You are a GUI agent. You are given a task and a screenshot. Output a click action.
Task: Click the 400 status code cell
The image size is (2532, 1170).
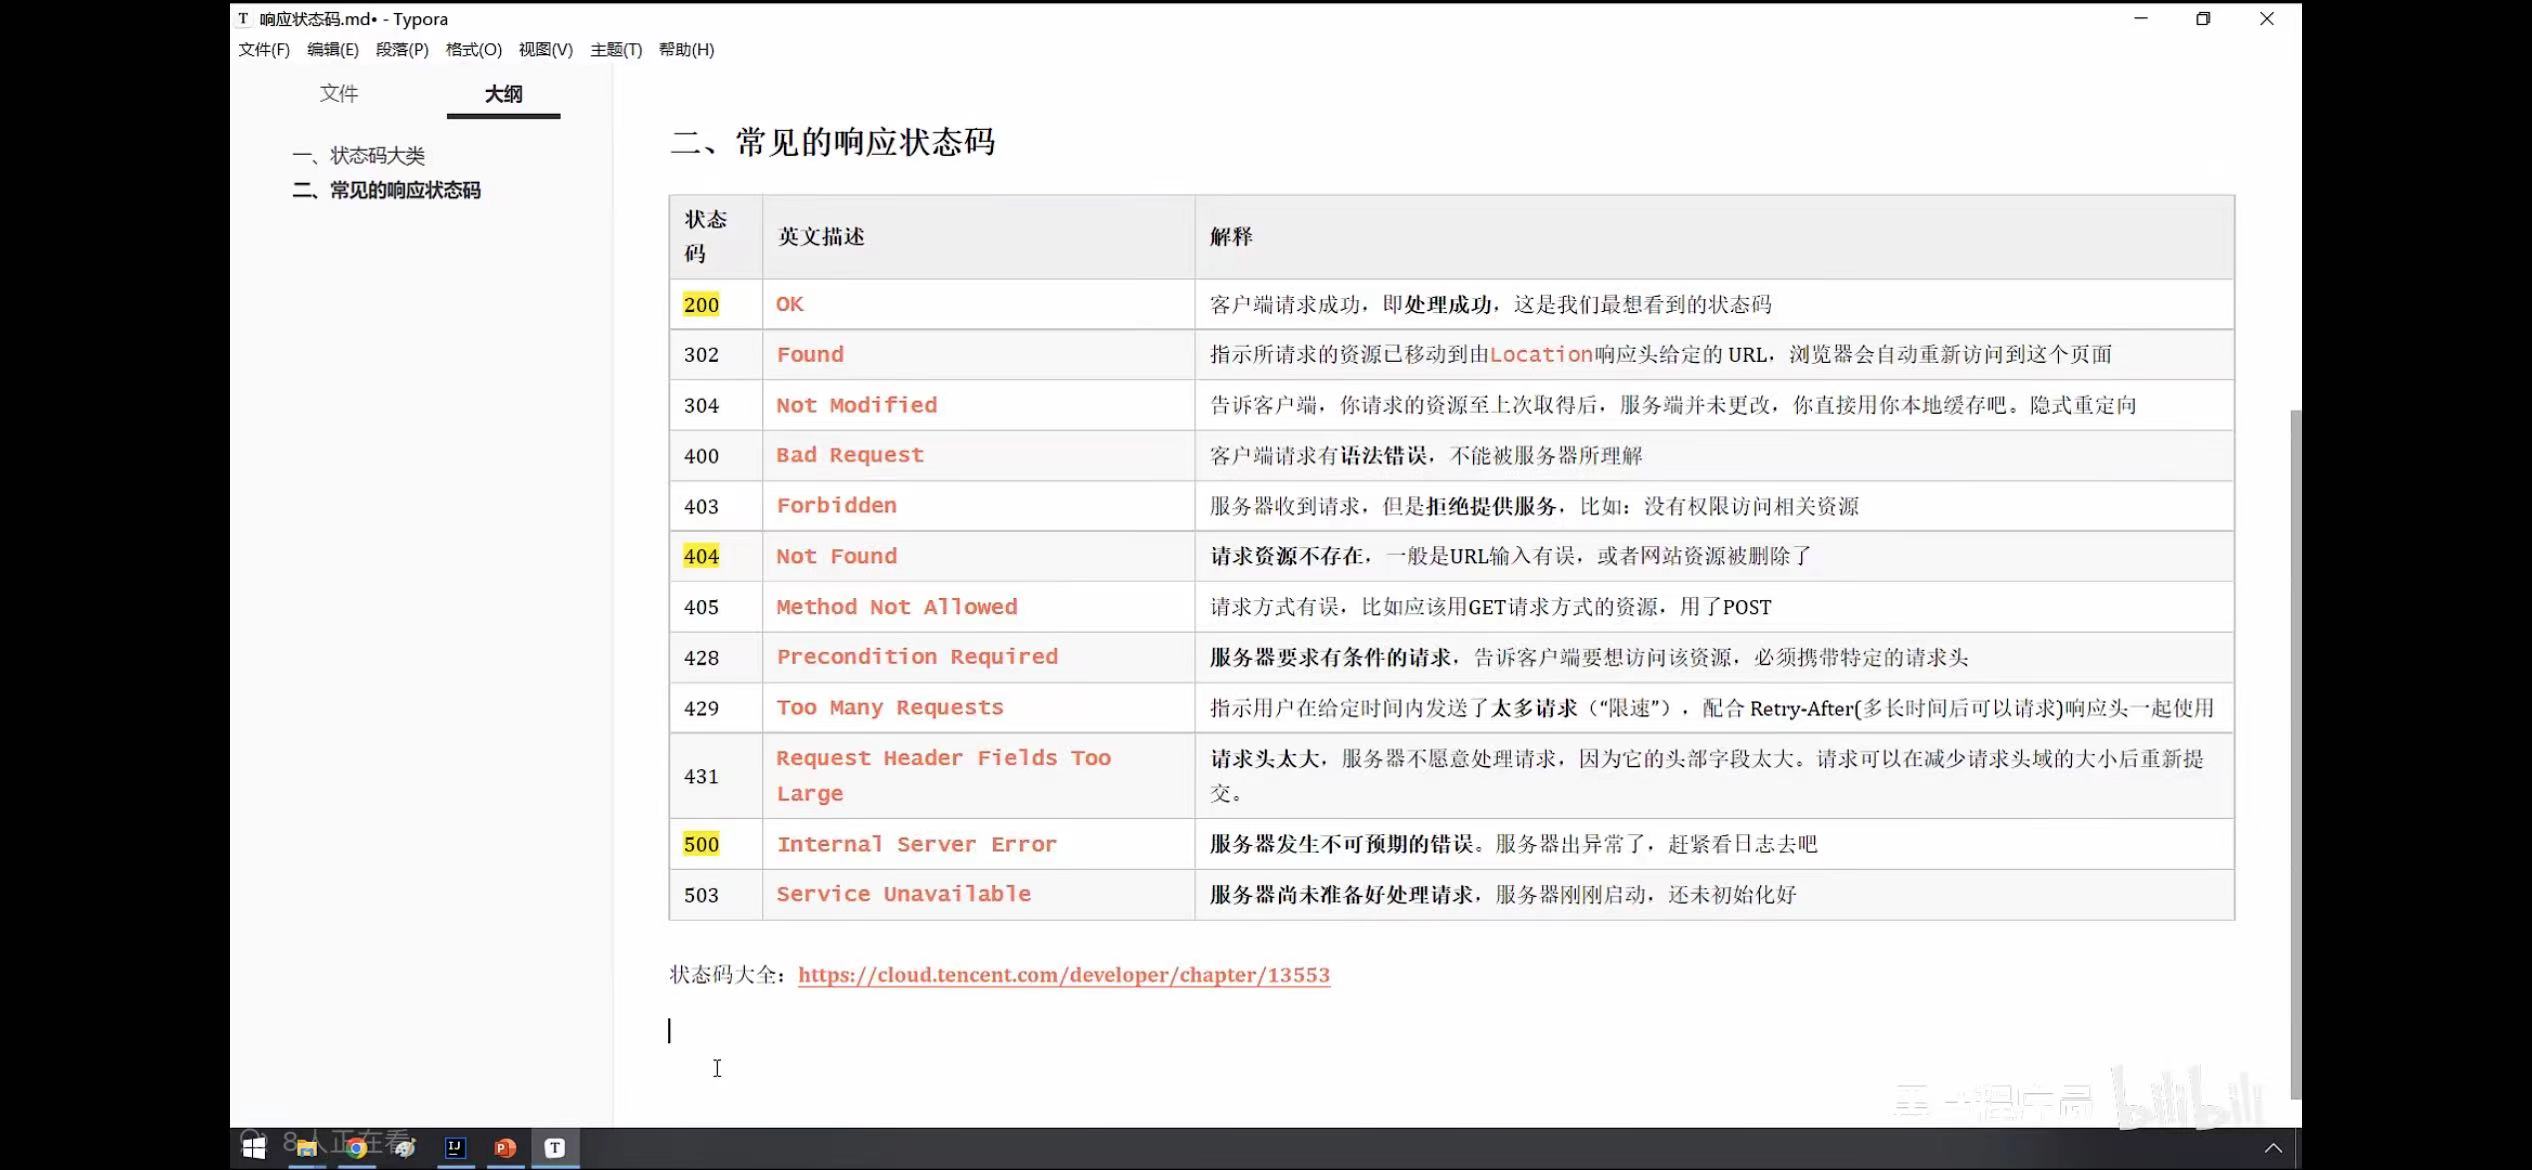click(716, 456)
